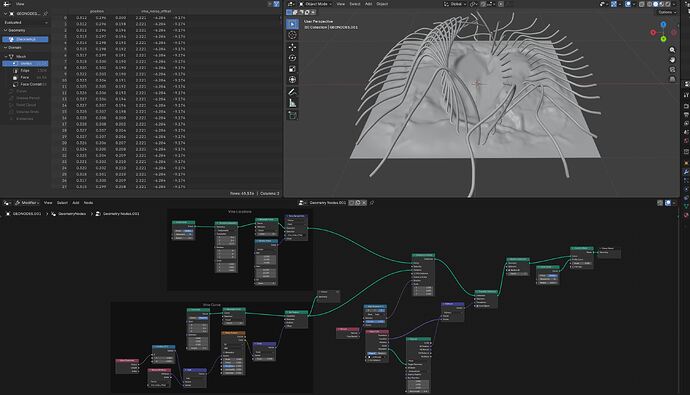Open the node editor Add menu
The image size is (690, 395).
click(x=76, y=203)
